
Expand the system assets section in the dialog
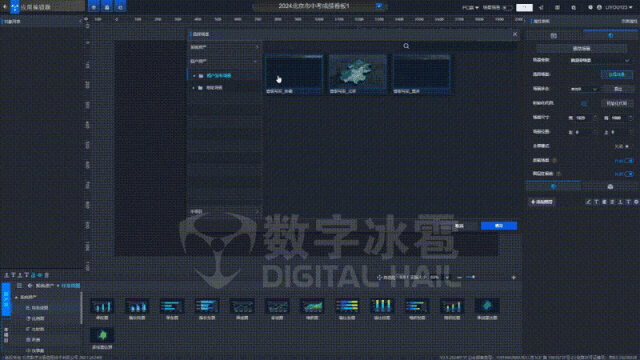pos(224,47)
